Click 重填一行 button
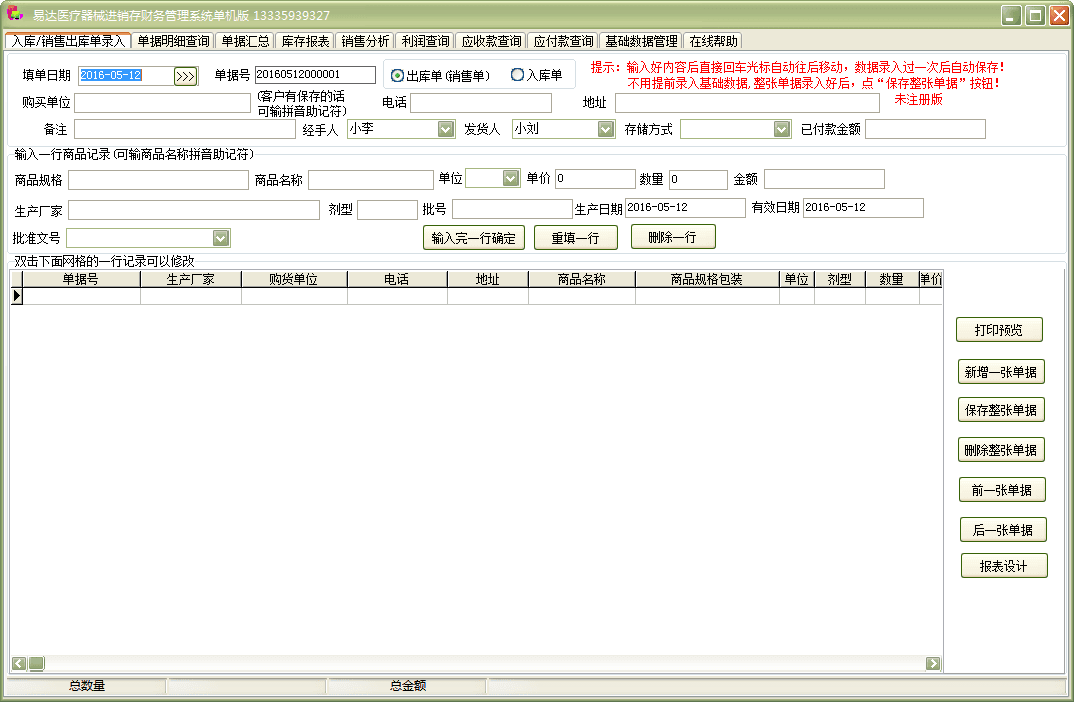This screenshot has width=1074, height=702. point(575,238)
